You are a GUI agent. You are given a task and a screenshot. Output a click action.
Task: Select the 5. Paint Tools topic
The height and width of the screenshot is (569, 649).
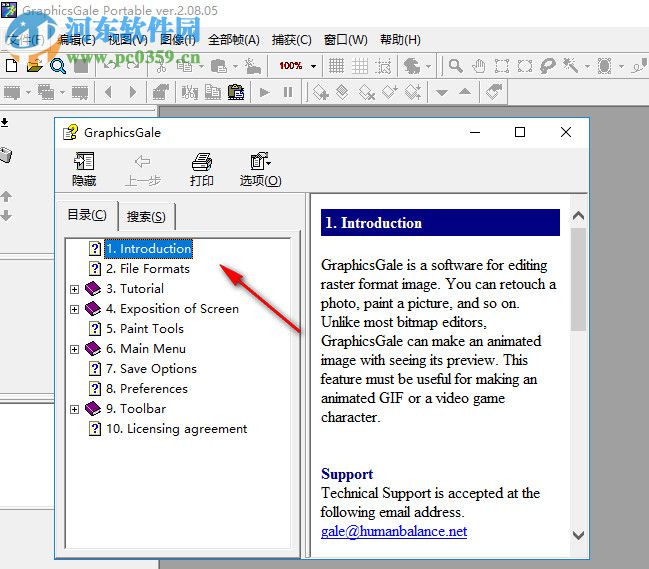click(145, 329)
